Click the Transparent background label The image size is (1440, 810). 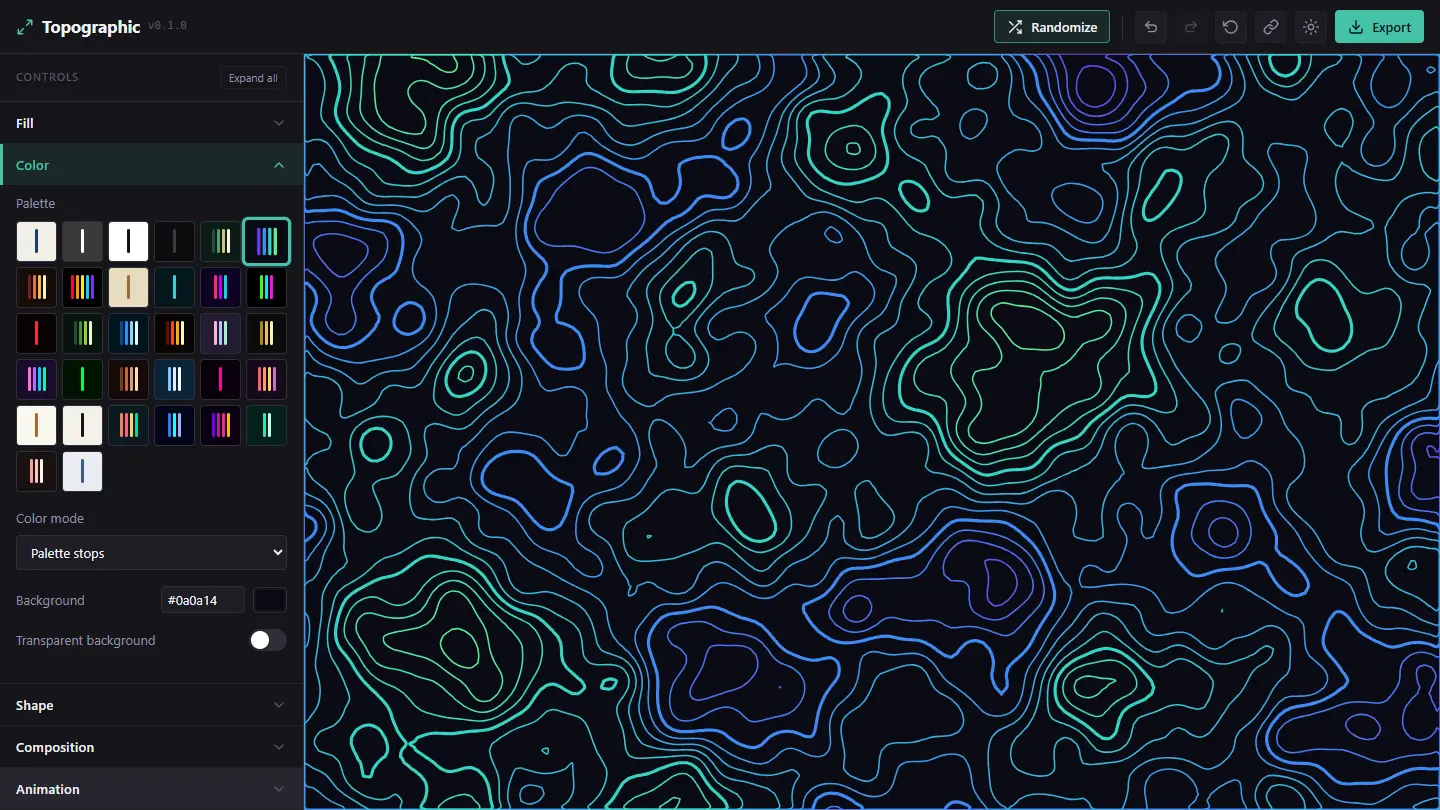(86, 640)
